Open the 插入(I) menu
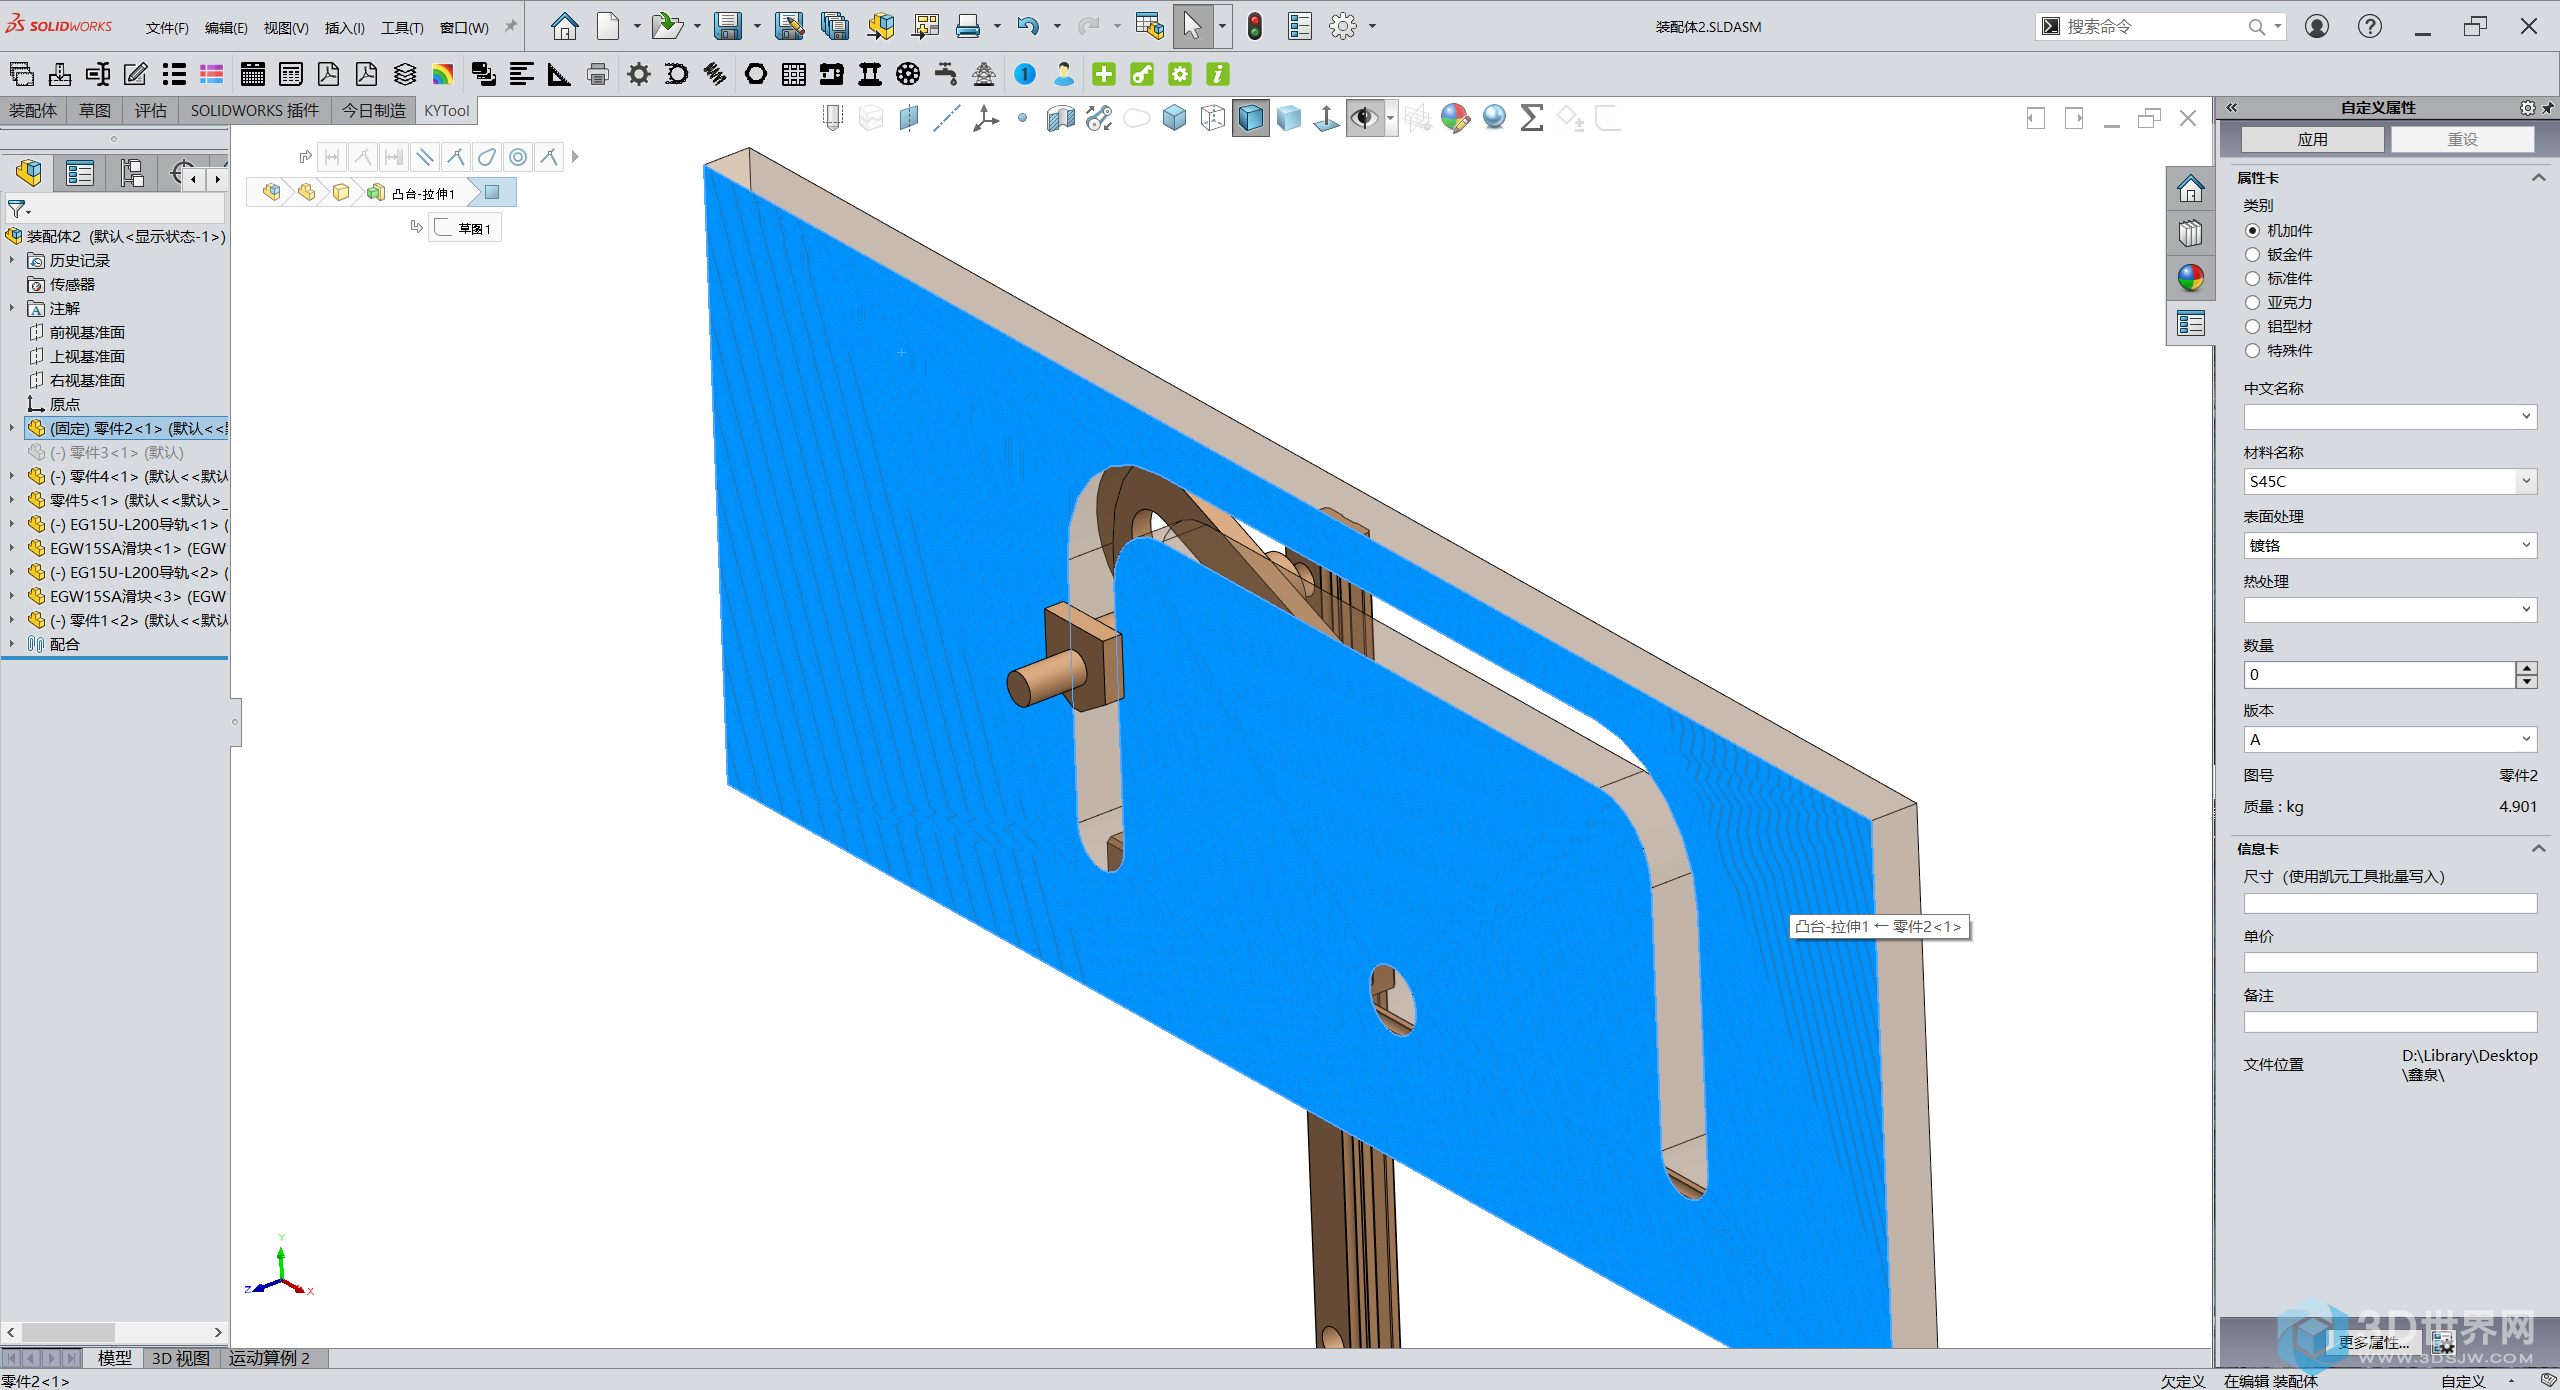This screenshot has width=2560, height=1390. pos(344,28)
